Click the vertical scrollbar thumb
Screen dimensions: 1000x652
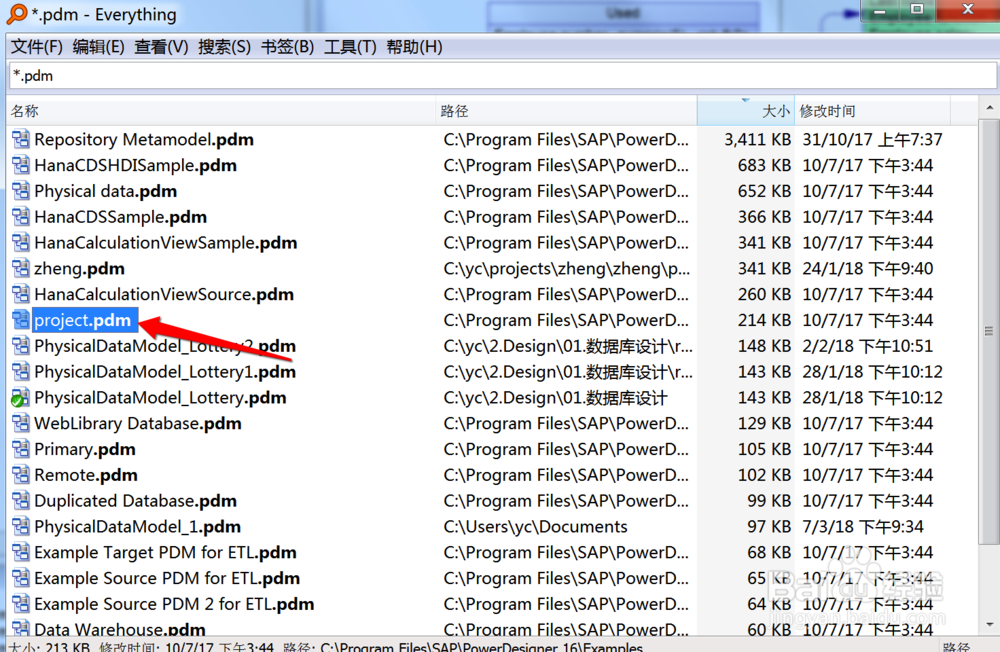[x=989, y=331]
